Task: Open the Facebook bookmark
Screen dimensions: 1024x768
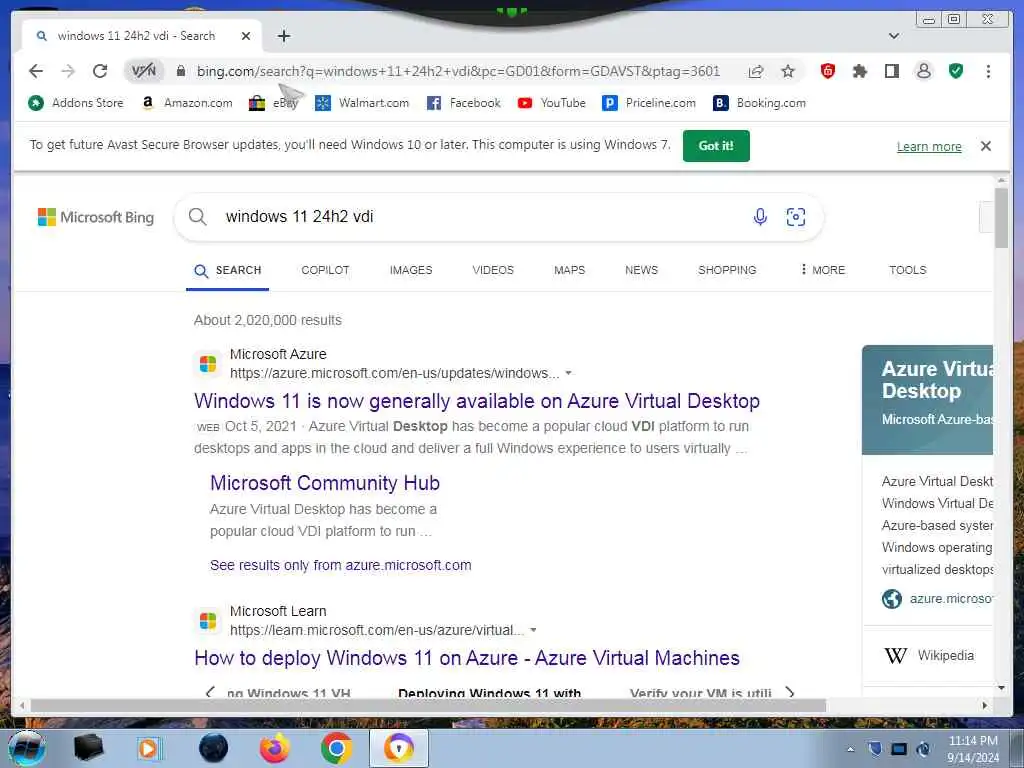Action: click(x=463, y=103)
